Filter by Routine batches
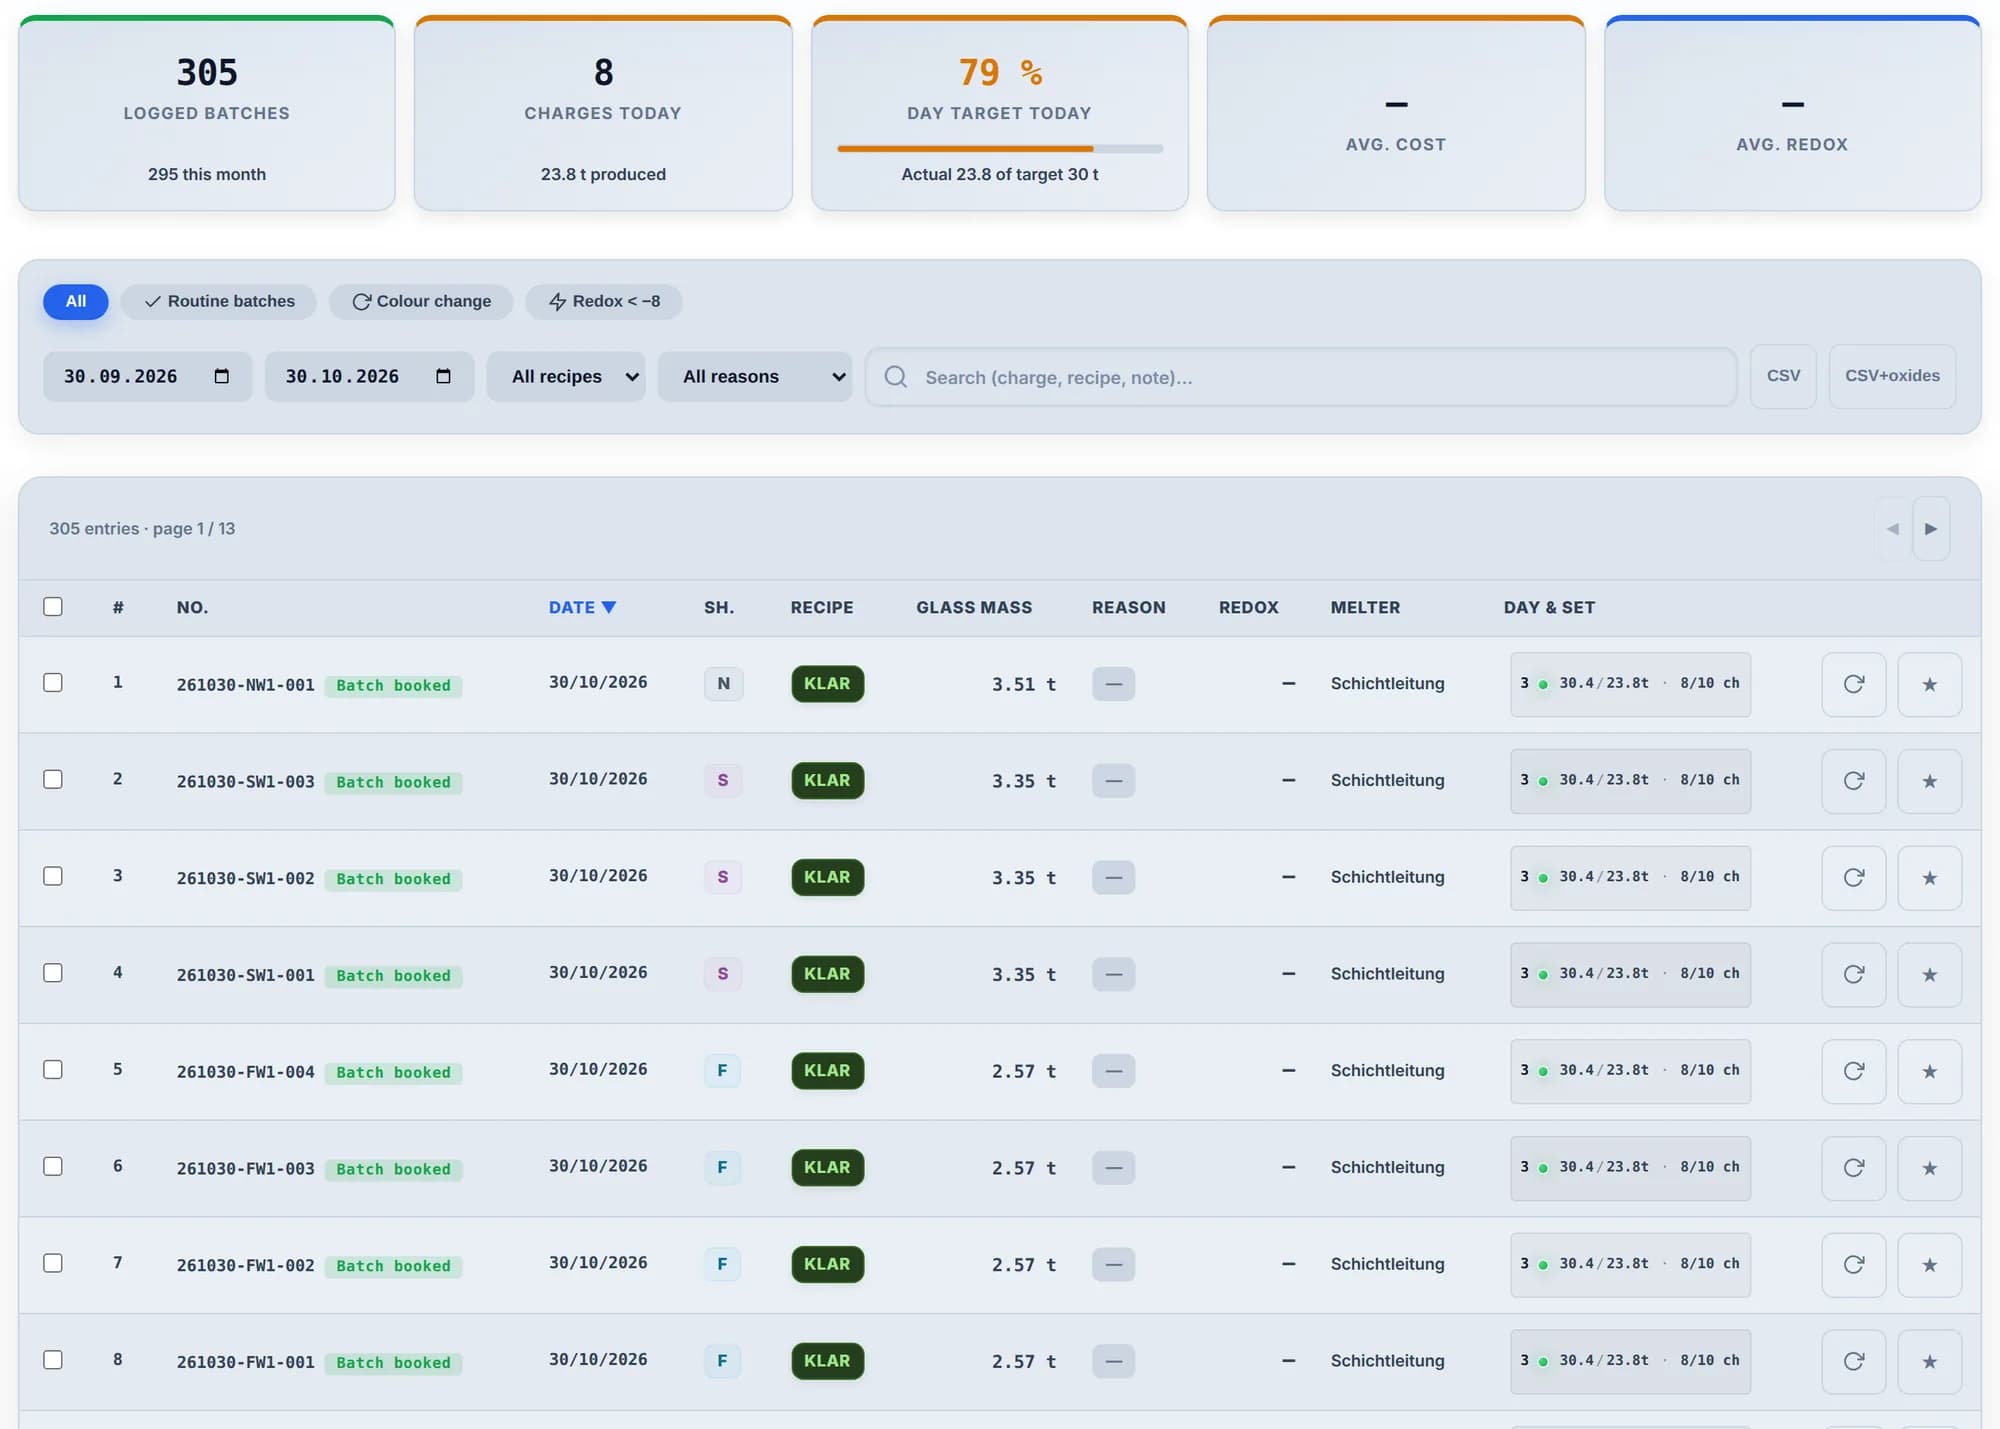The height and width of the screenshot is (1429, 2000). (219, 301)
